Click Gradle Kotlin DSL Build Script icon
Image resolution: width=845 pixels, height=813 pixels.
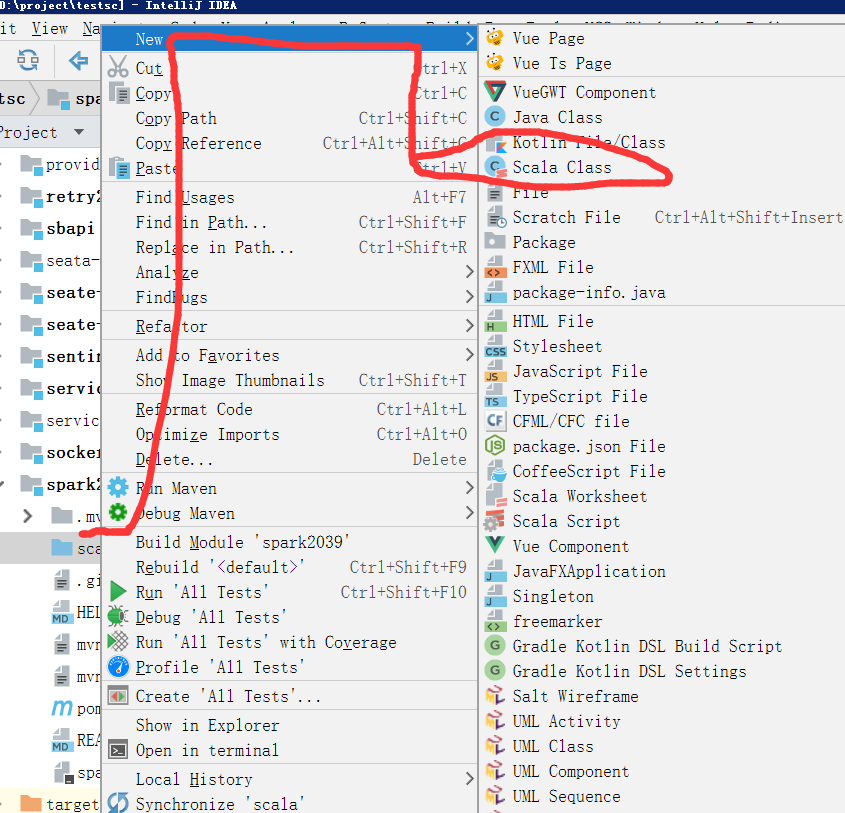[x=495, y=645]
